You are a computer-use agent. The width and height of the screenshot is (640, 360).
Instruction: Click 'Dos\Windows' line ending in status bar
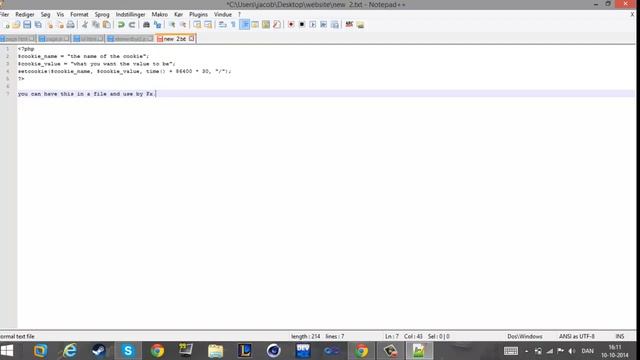524,336
